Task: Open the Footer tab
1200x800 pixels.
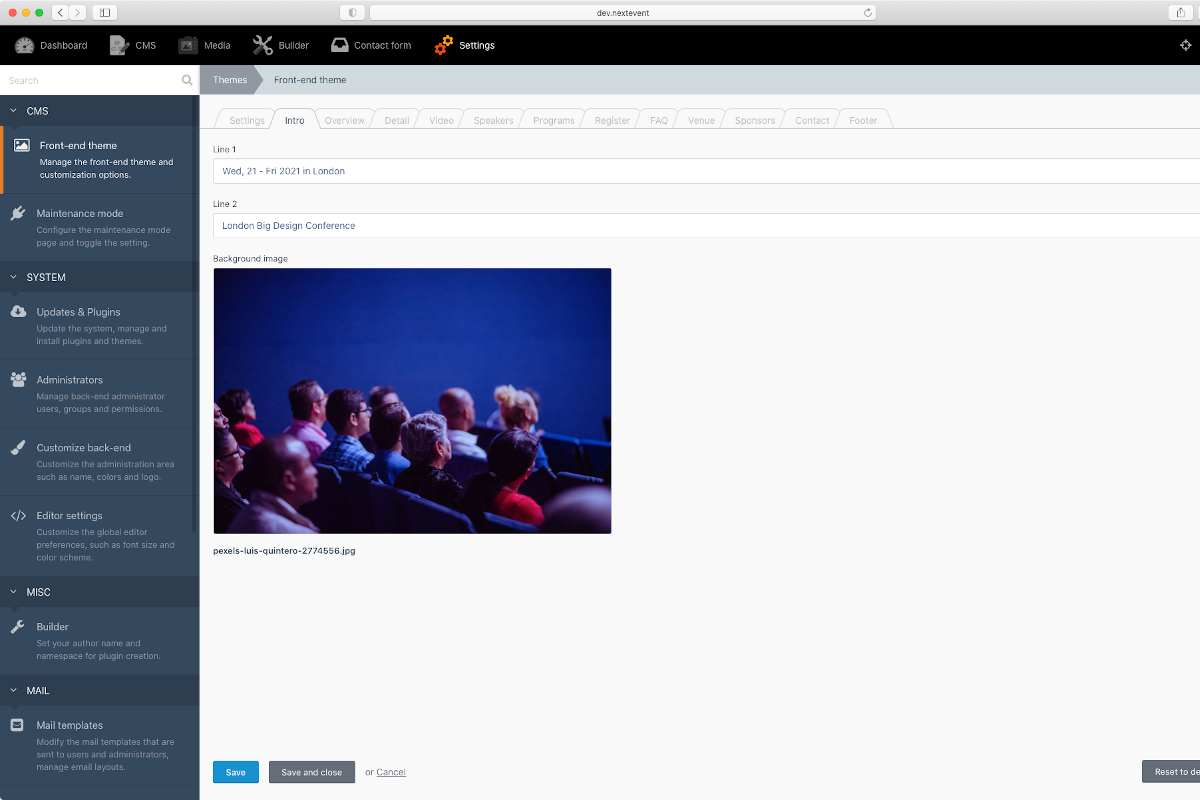Action: [x=863, y=120]
